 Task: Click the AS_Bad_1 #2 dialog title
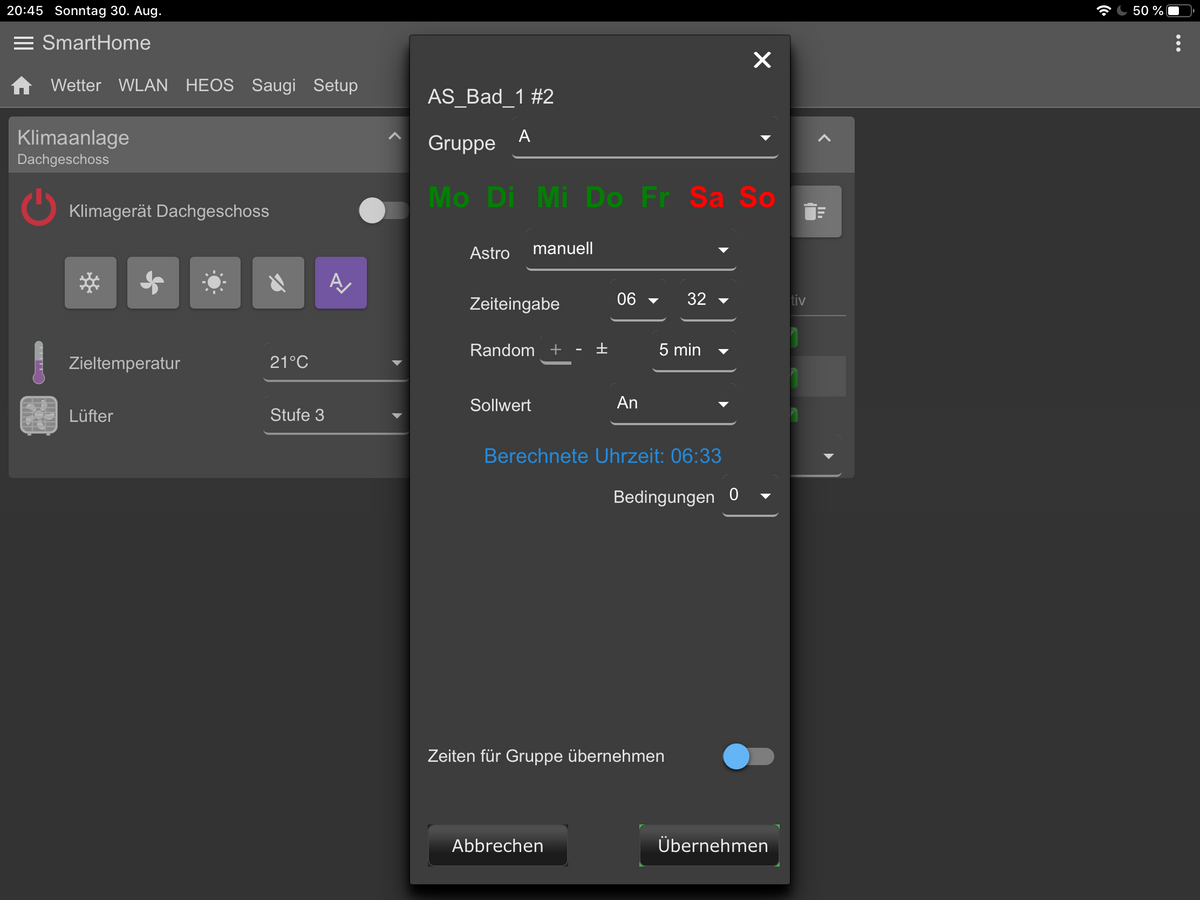tap(491, 97)
